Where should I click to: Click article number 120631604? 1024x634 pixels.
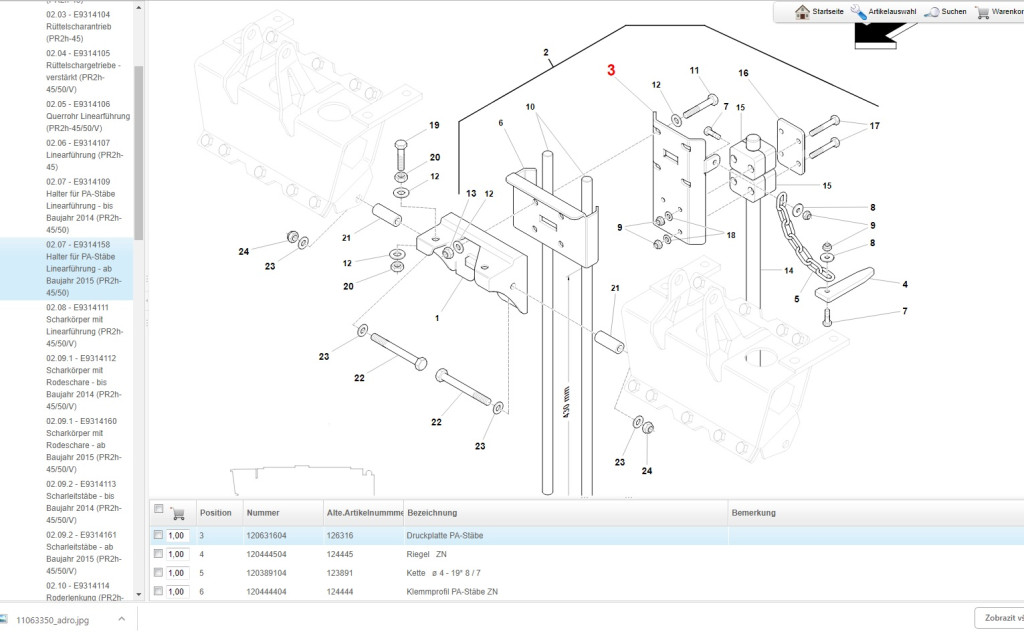click(x=266, y=535)
